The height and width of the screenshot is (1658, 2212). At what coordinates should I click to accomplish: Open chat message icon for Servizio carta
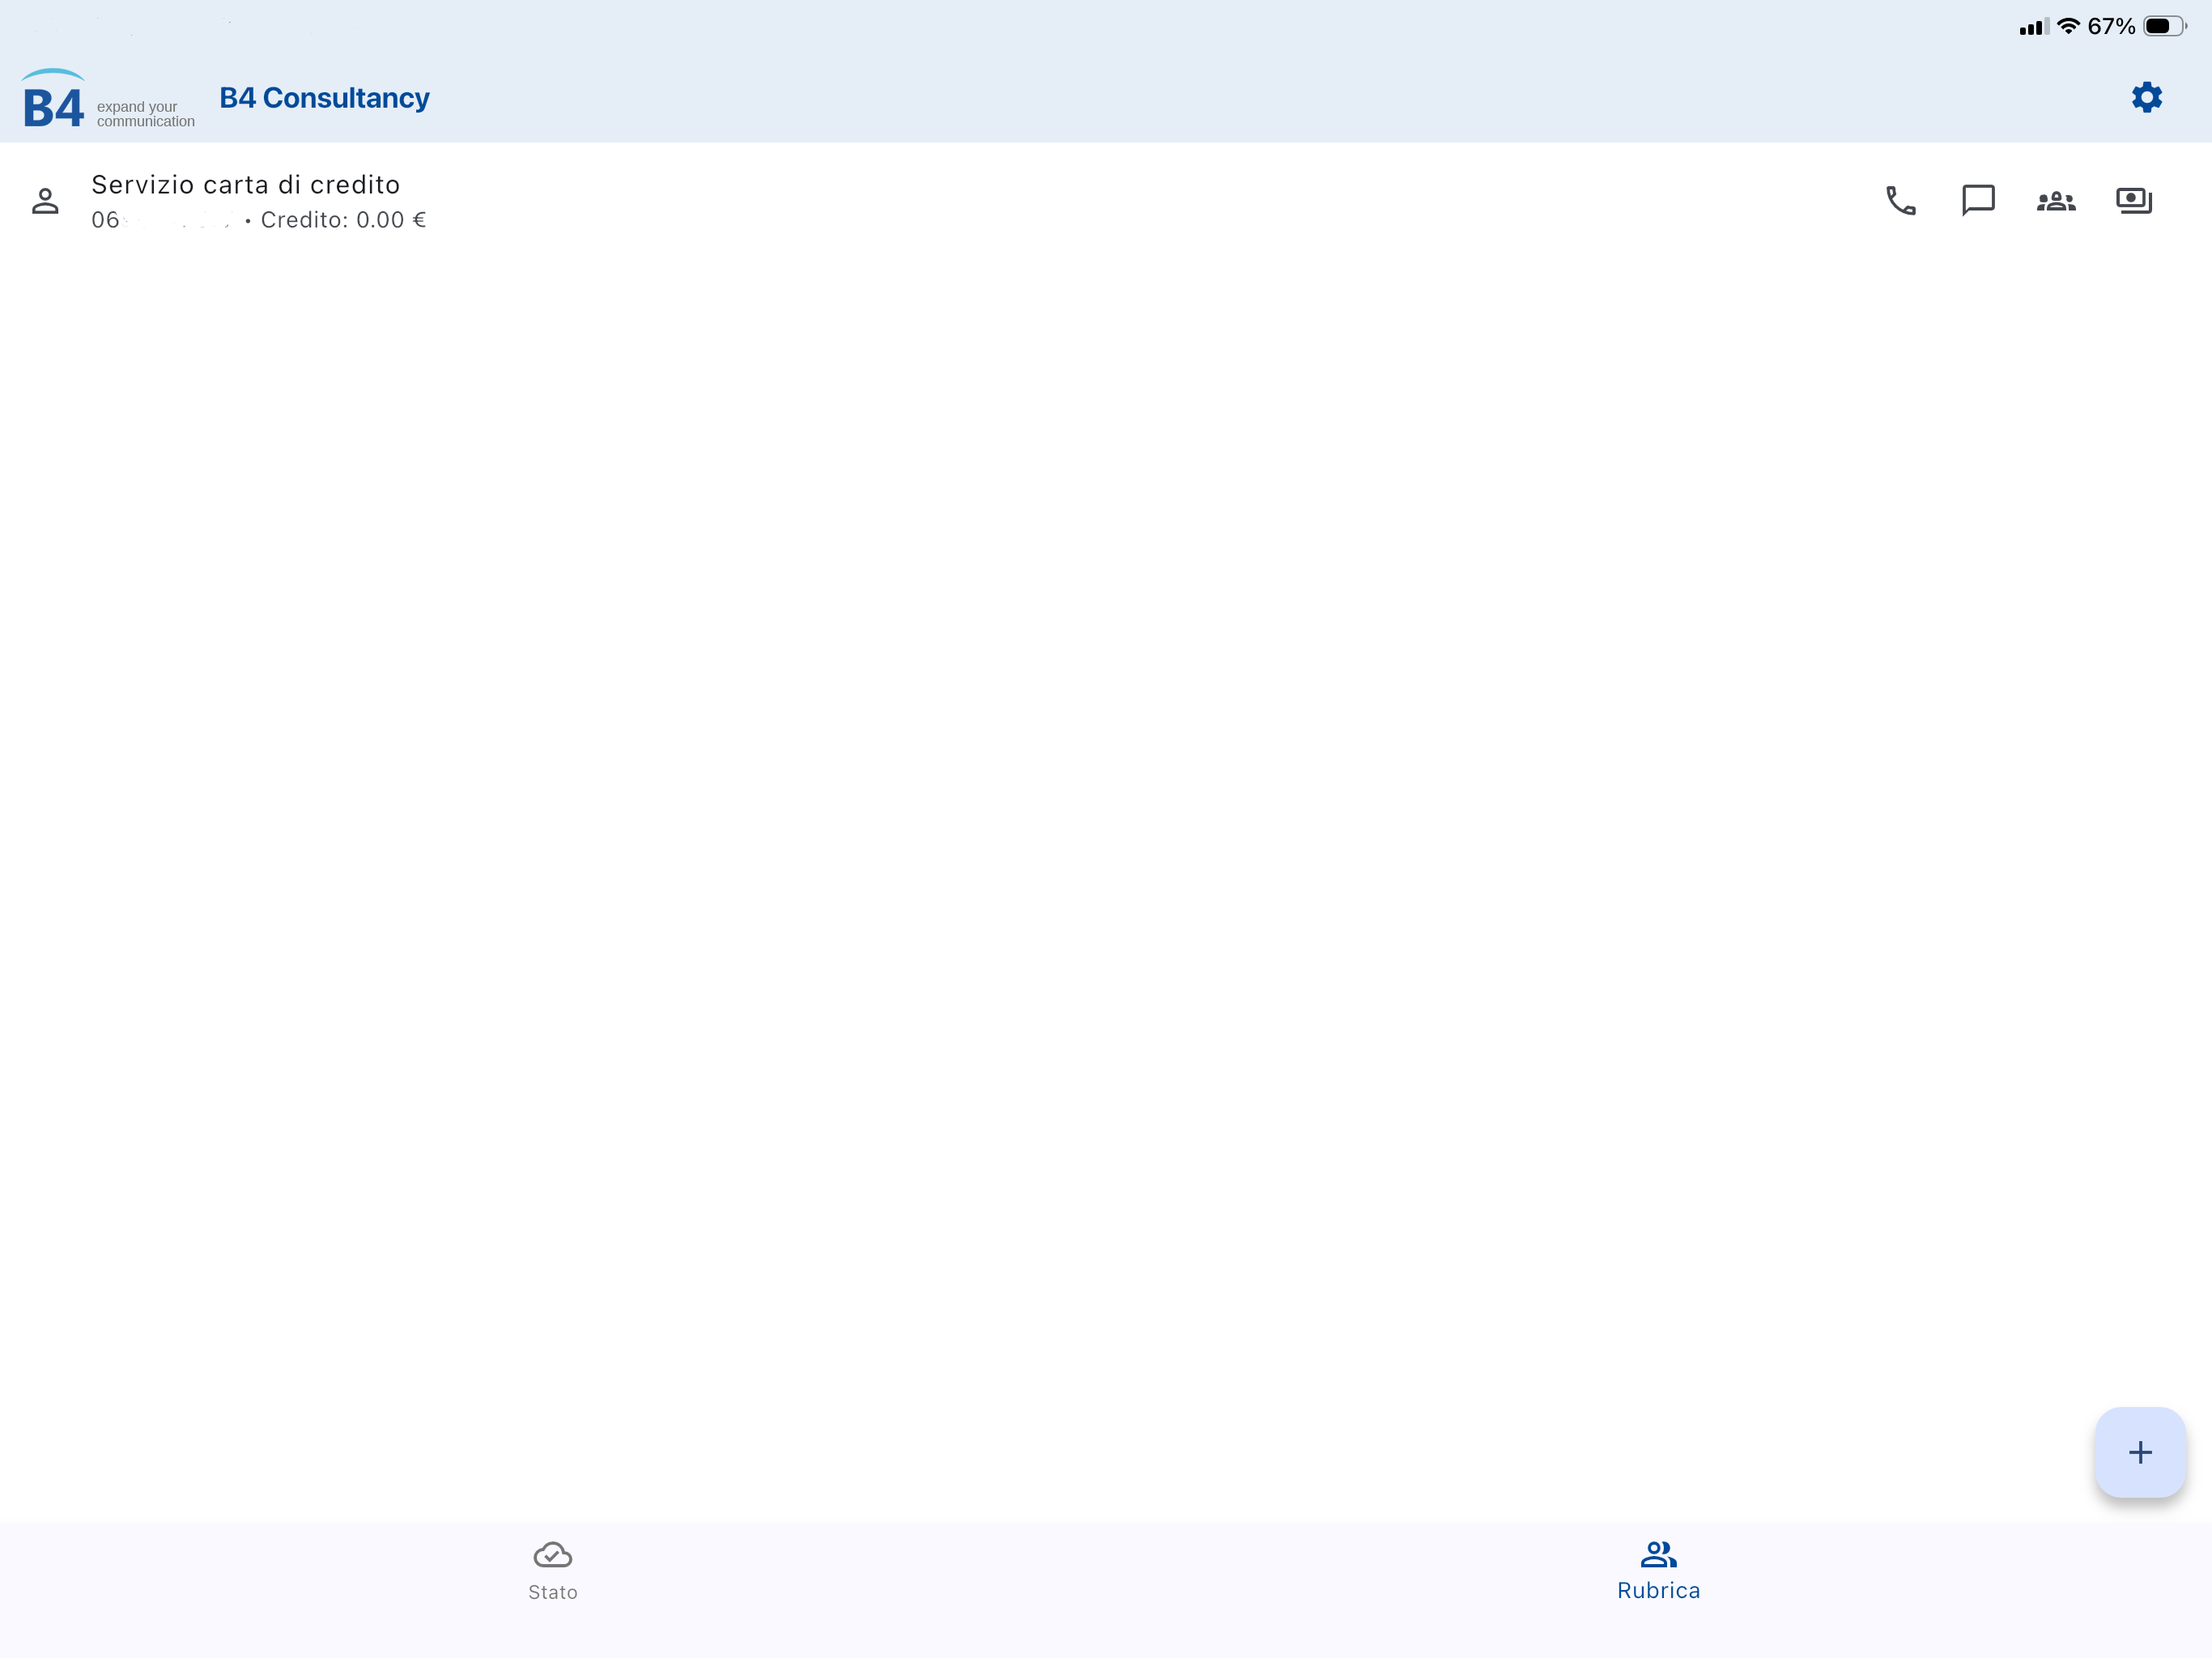pyautogui.click(x=1978, y=200)
